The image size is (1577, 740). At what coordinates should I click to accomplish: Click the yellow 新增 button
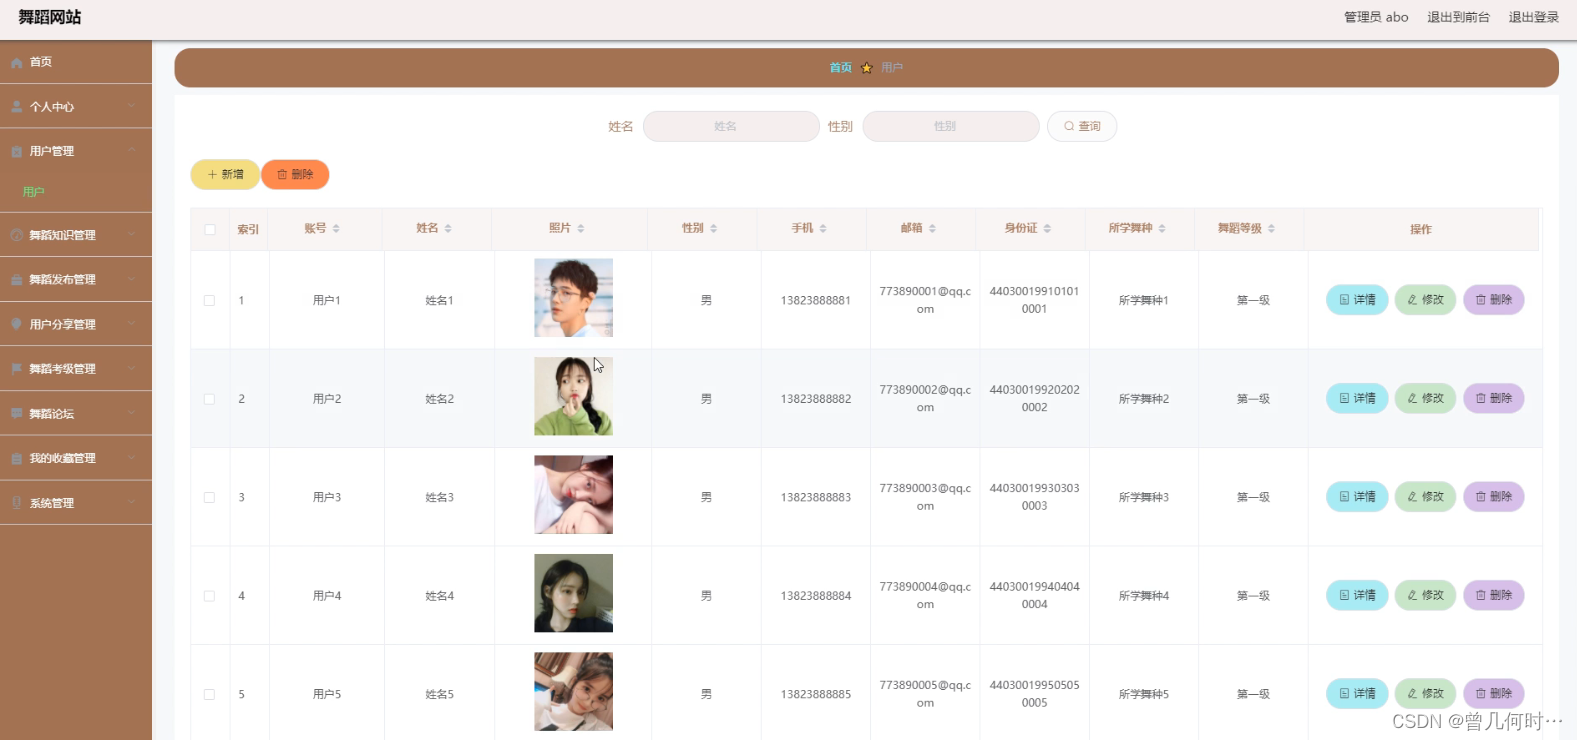click(x=225, y=174)
